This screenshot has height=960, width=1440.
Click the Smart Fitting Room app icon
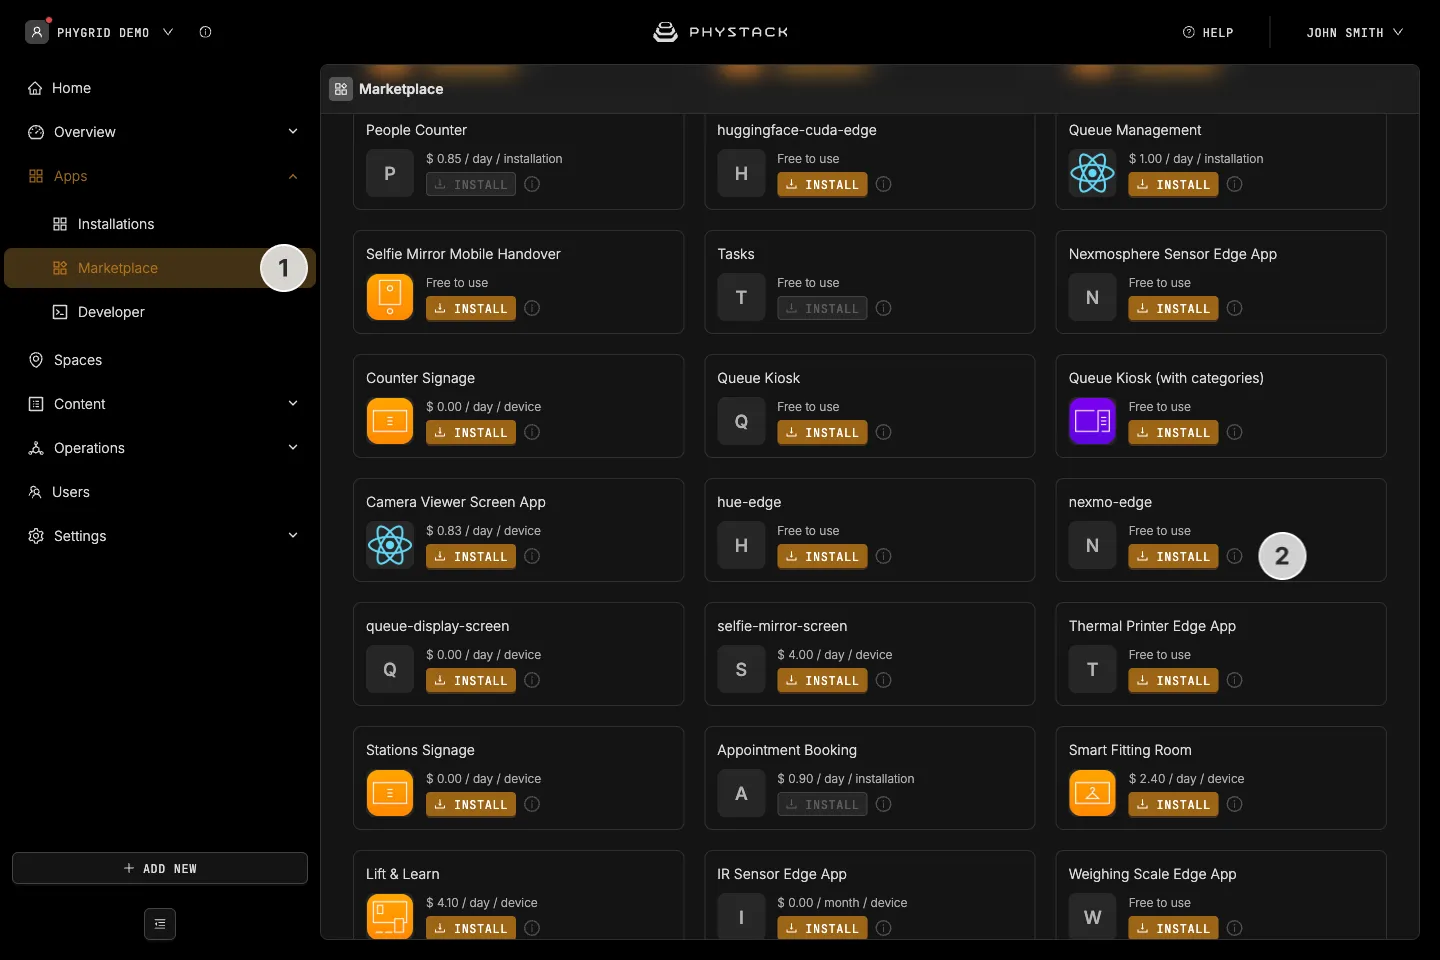[x=1092, y=793]
